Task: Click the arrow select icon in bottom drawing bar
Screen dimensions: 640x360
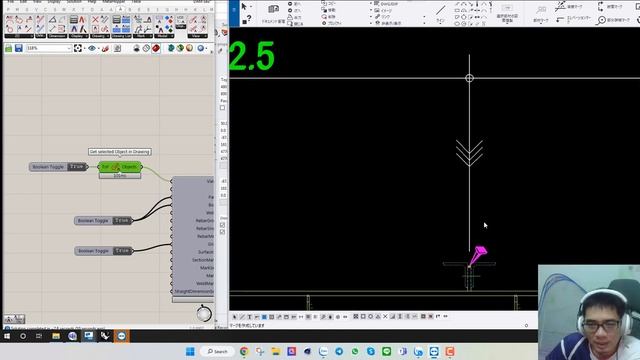Action: point(235,317)
